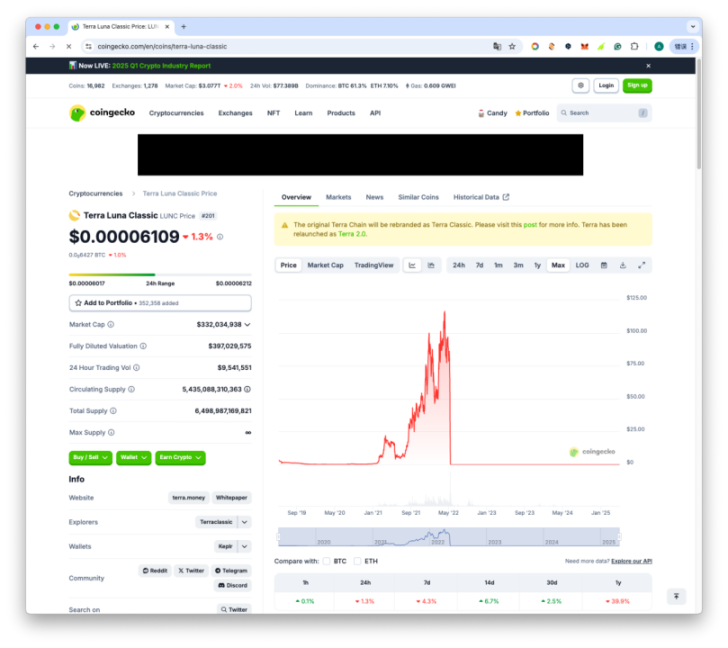Click the chart timeline navigator range selector
Viewport: 728px width, 648px height.
448,537
